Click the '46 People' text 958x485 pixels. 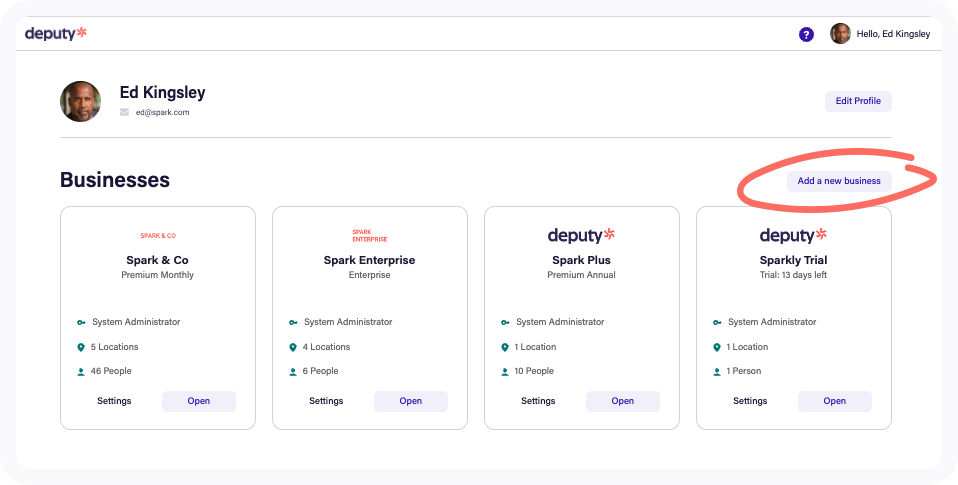click(x=111, y=371)
